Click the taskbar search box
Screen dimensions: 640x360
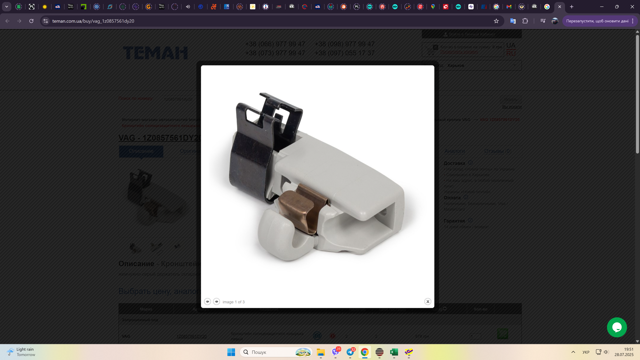(276, 352)
